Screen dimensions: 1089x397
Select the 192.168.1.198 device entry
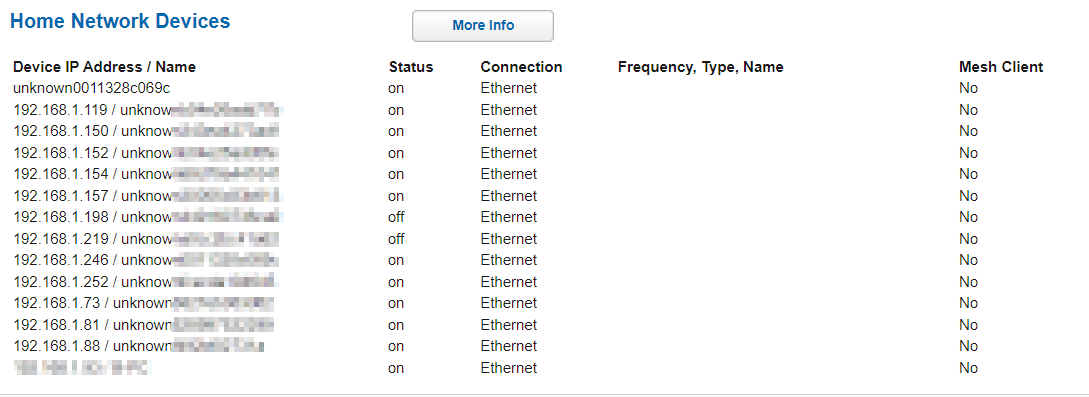click(148, 217)
